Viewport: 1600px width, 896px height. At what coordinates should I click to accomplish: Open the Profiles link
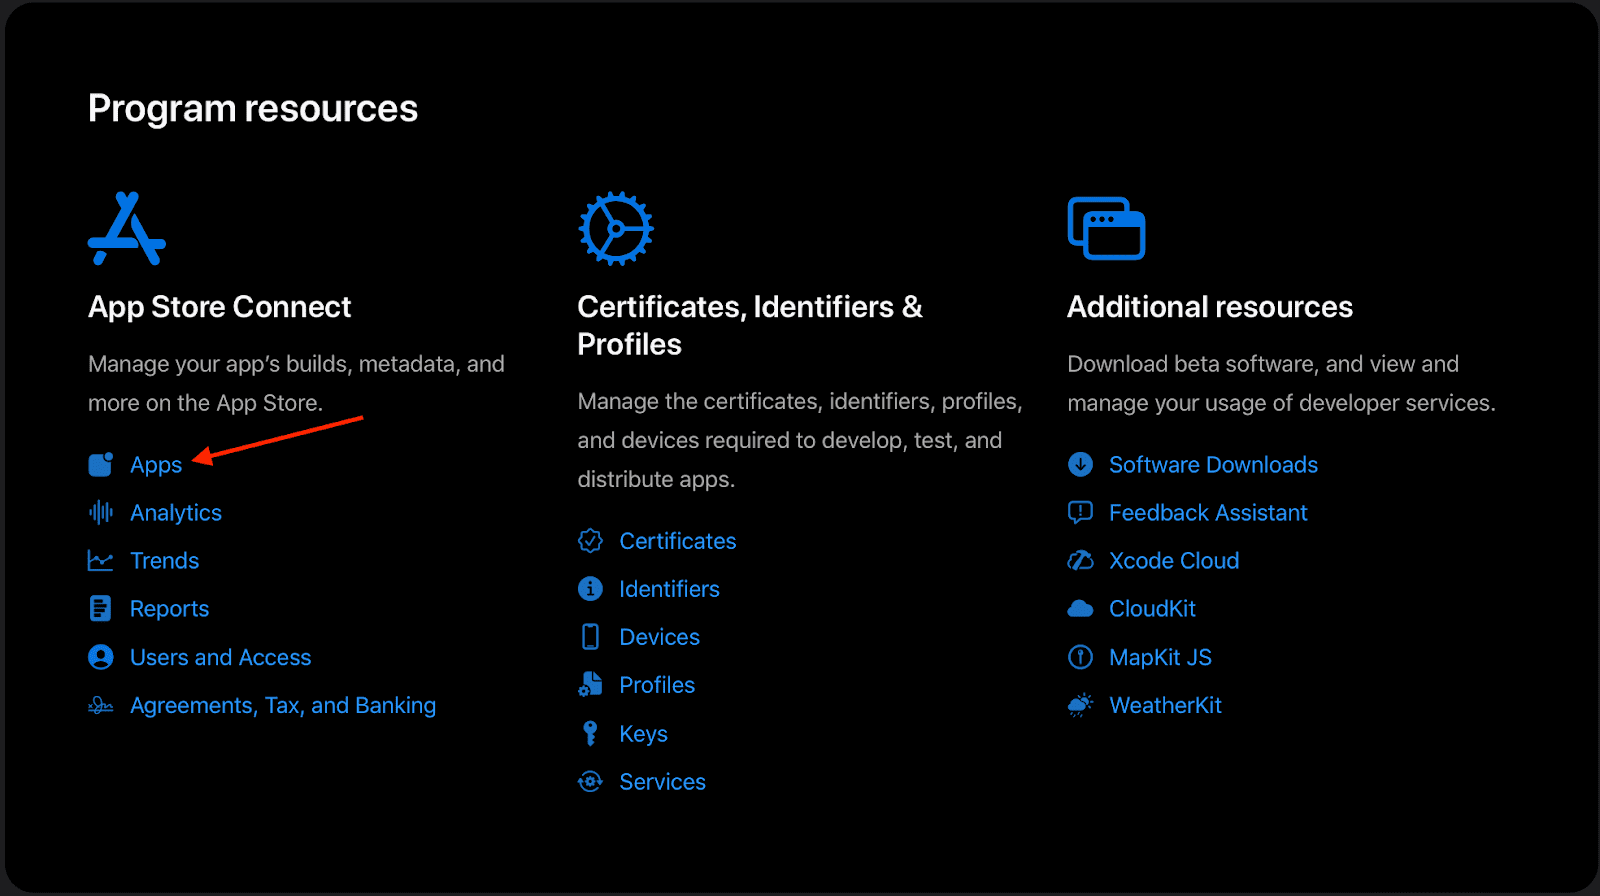(657, 685)
